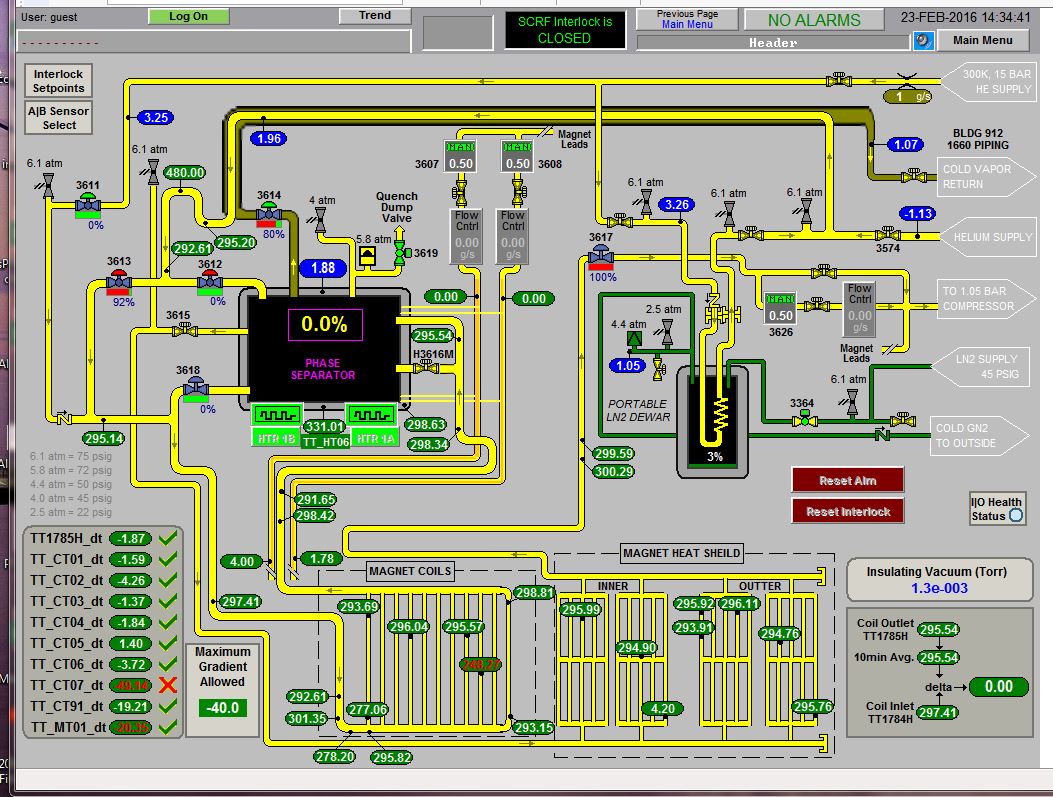Select valve 3618 icon
This screenshot has height=797, width=1053.
pos(195,388)
